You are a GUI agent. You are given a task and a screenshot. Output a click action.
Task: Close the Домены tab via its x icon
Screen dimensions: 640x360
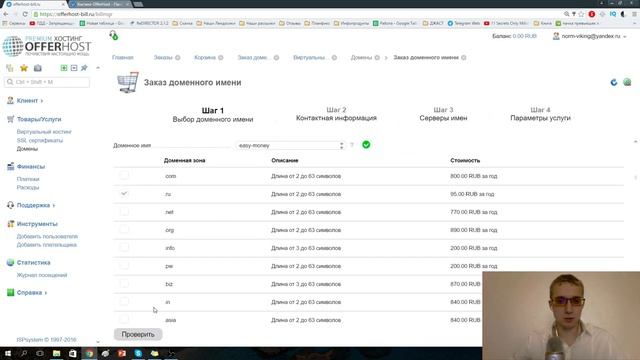[x=377, y=58]
